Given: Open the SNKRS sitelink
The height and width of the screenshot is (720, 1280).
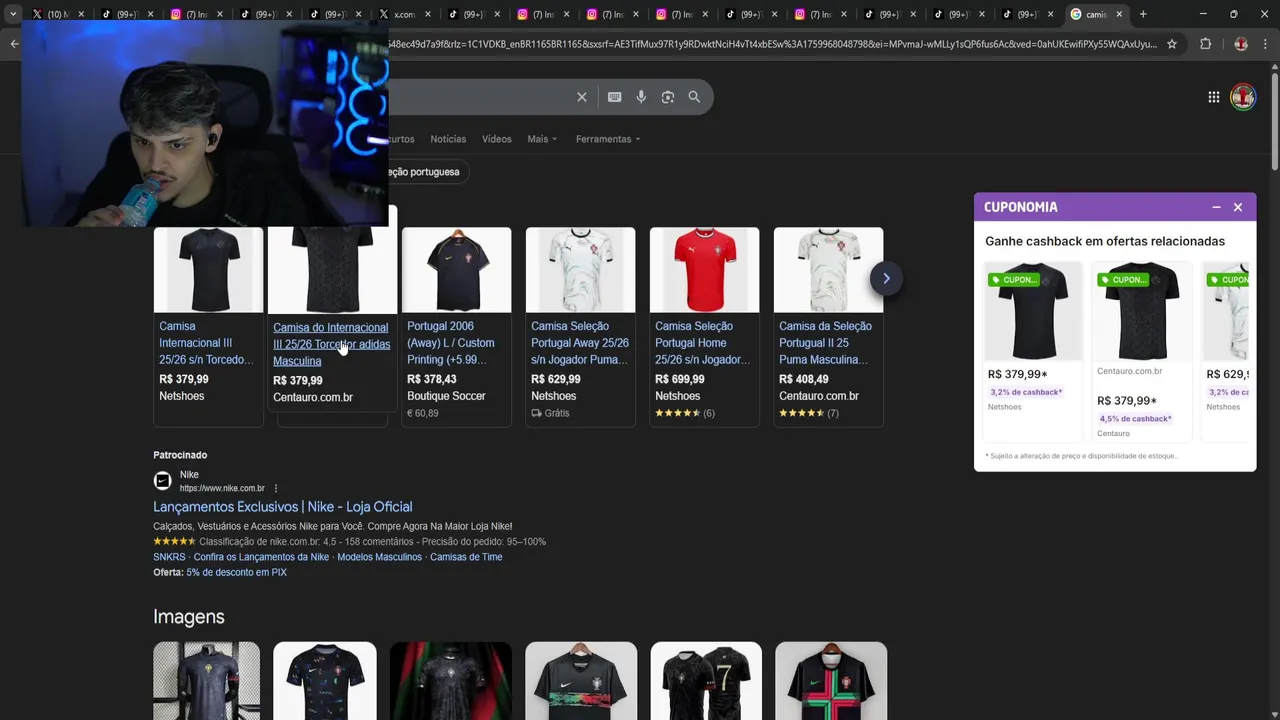Looking at the screenshot, I should (x=169, y=557).
